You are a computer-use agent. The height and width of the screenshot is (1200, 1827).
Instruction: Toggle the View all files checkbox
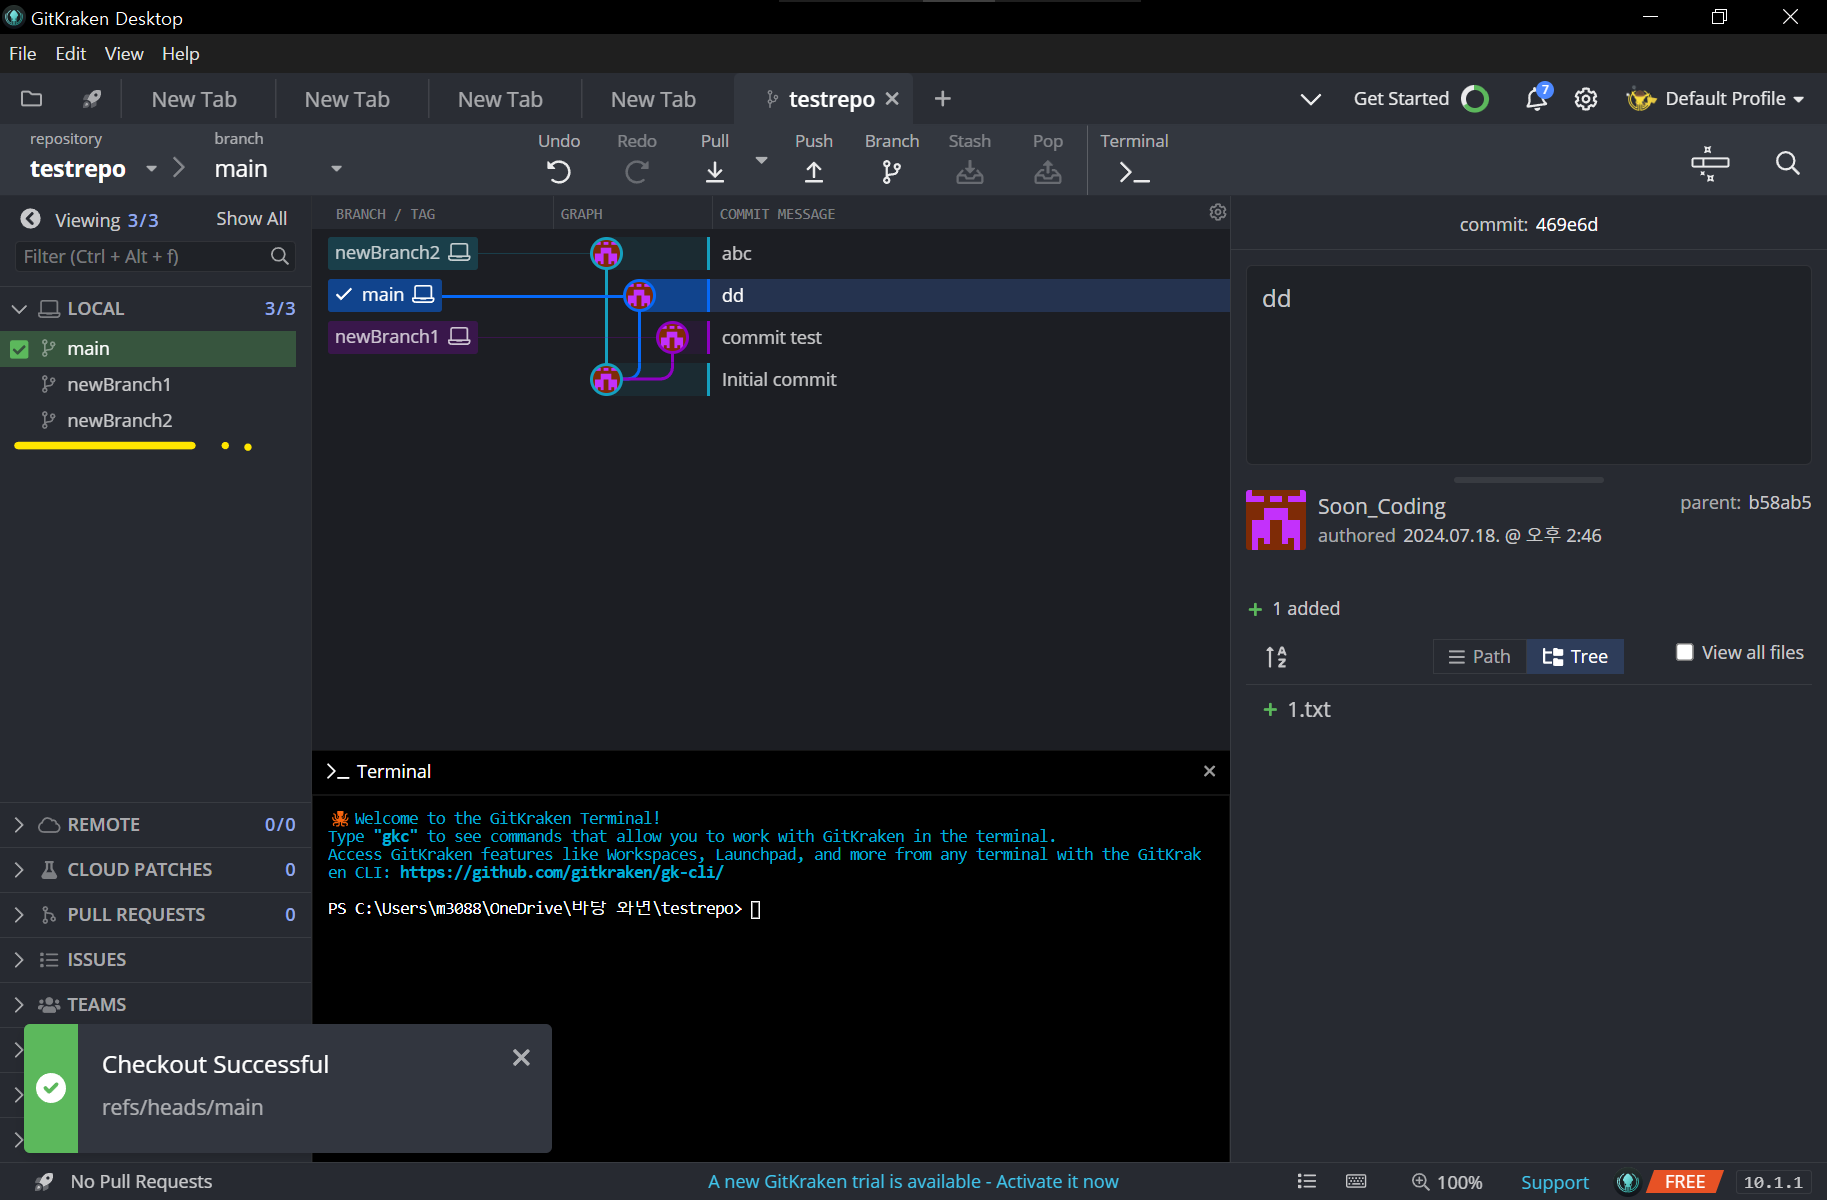click(1684, 652)
